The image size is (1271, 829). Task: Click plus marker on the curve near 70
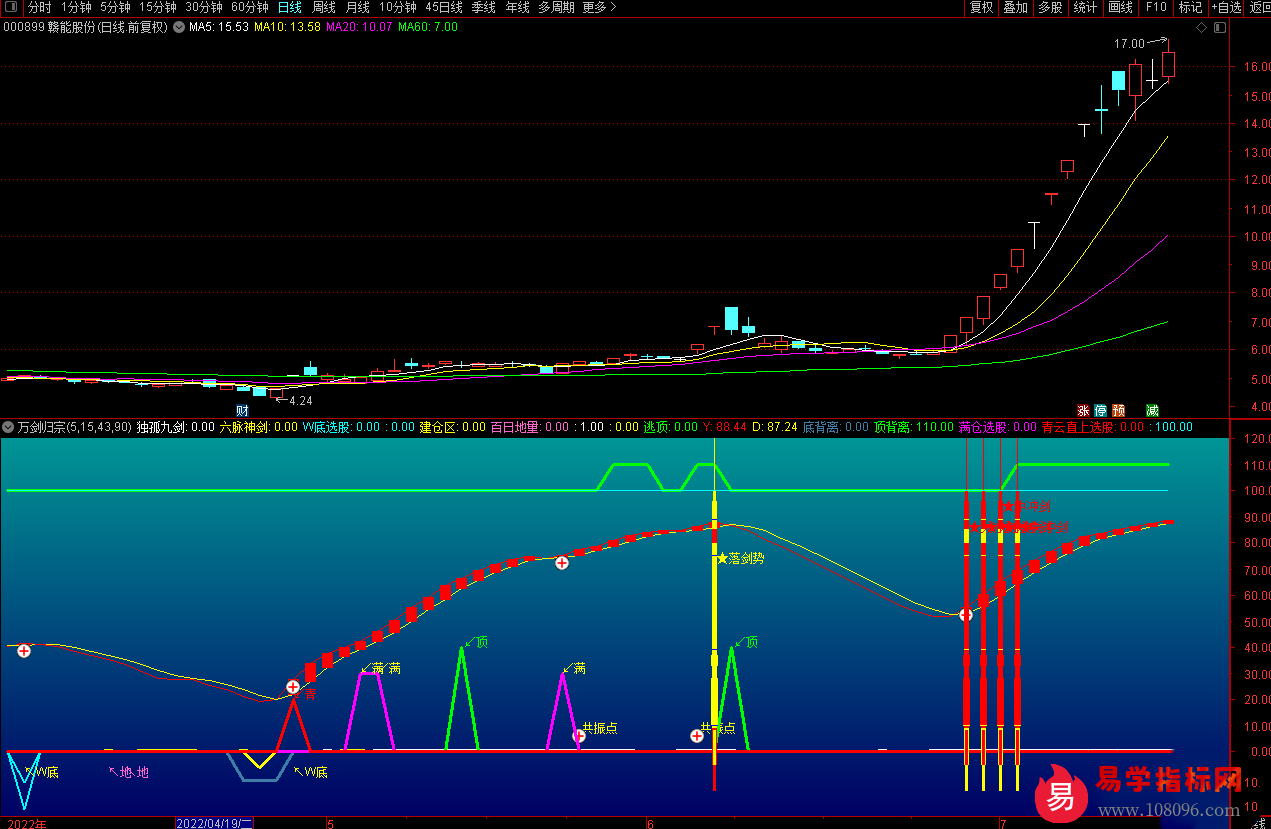click(x=562, y=563)
